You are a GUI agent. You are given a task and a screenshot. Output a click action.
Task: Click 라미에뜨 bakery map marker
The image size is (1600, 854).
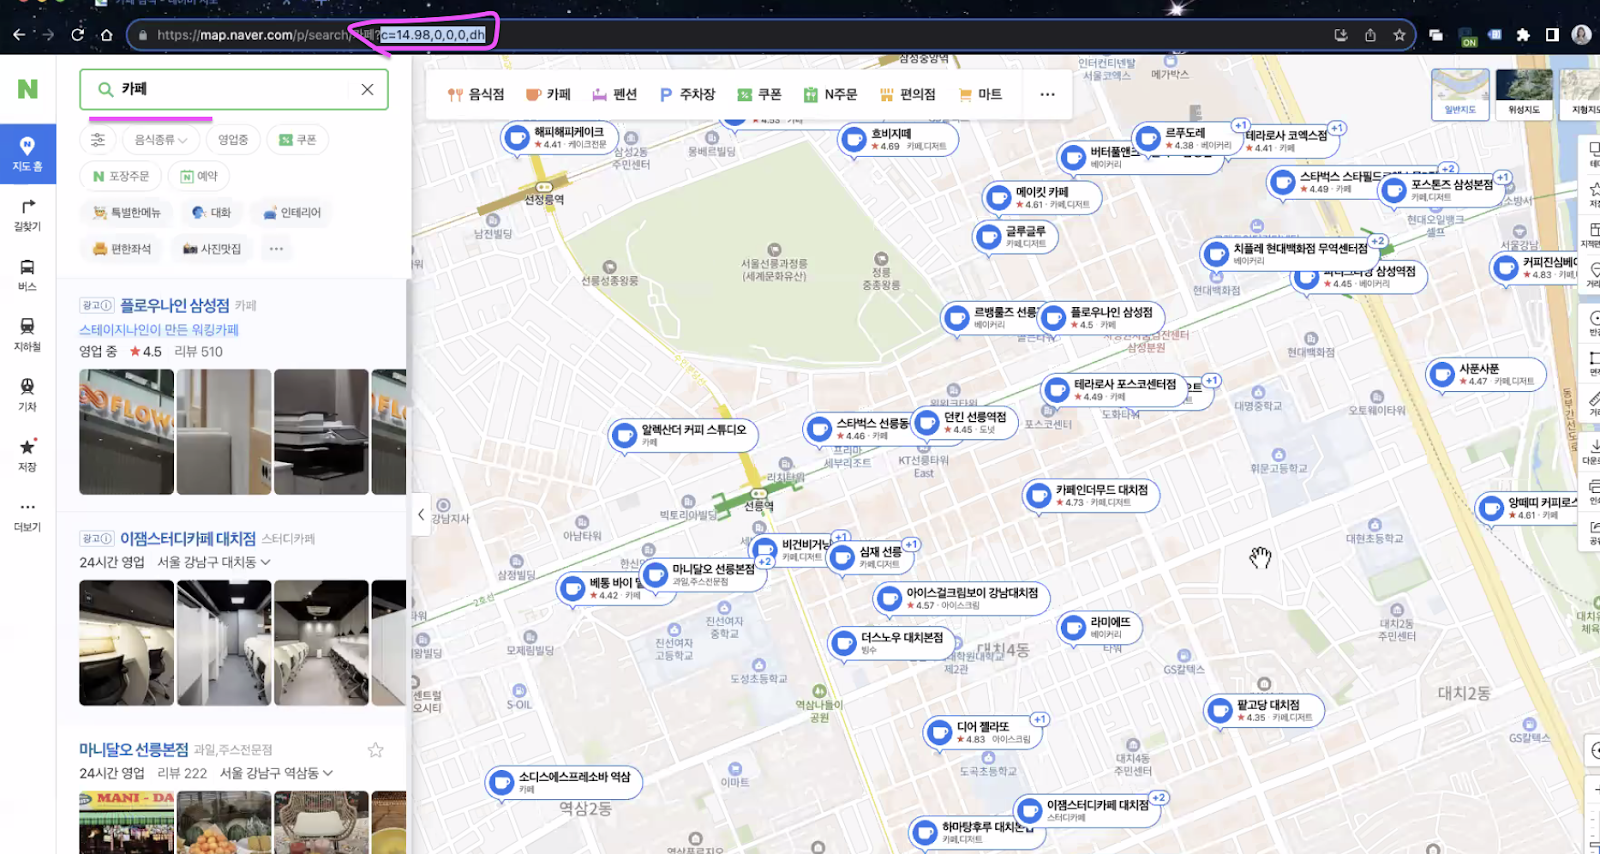(x=1100, y=627)
